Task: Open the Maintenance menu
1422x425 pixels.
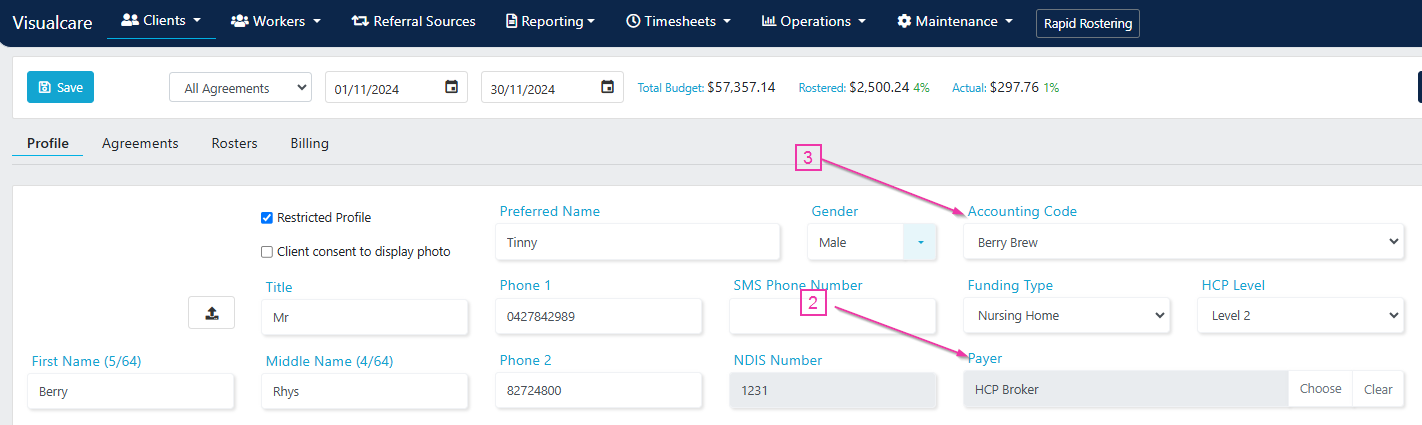Action: coord(955,21)
